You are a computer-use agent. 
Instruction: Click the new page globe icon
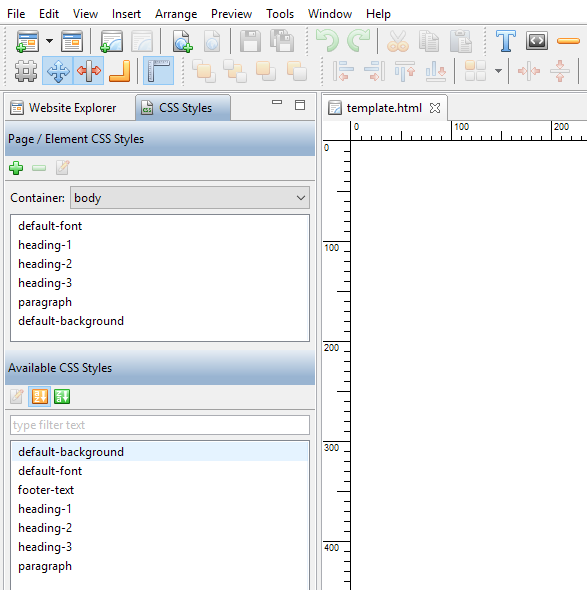182,41
